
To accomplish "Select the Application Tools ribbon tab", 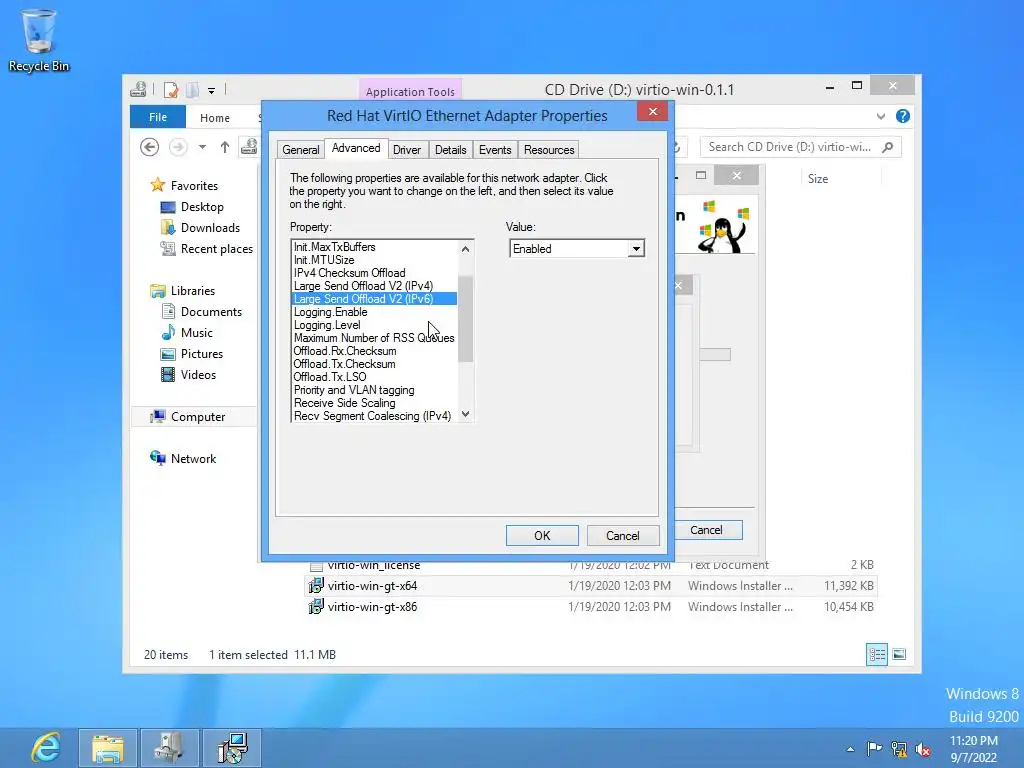I will pos(410,91).
